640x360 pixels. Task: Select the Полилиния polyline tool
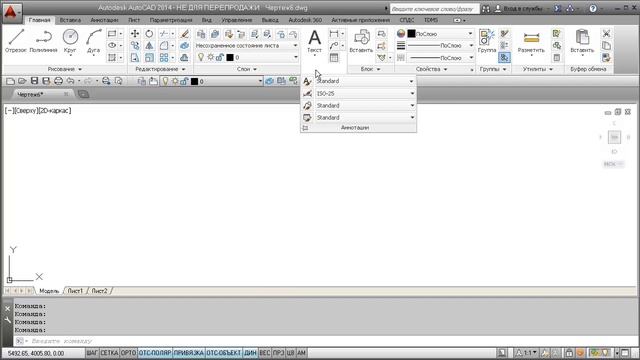43,41
